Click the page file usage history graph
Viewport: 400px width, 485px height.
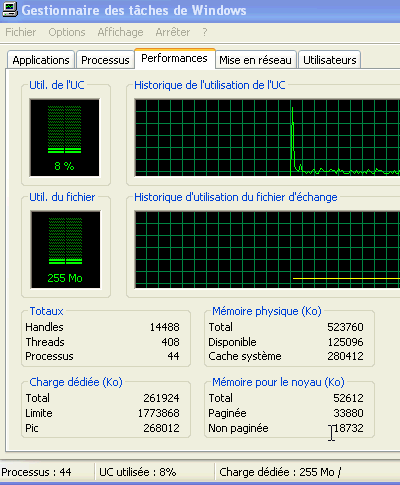267,250
